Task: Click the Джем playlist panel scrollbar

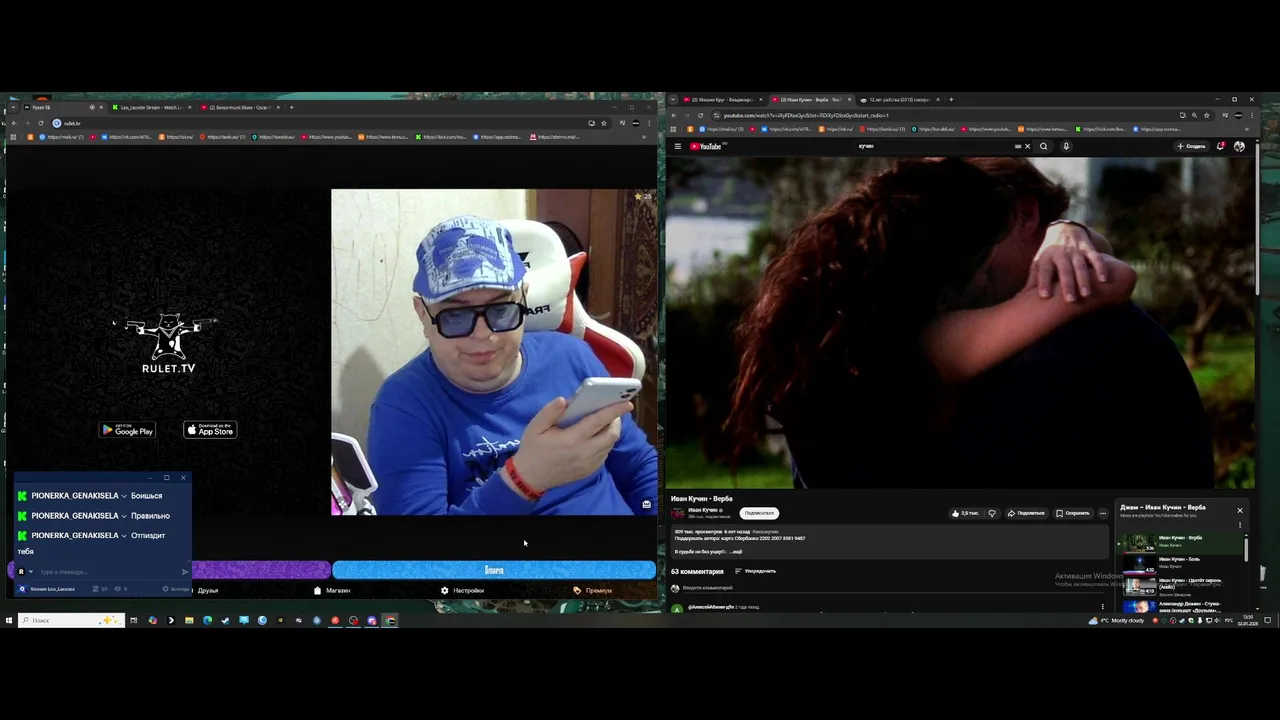Action: point(1246,548)
